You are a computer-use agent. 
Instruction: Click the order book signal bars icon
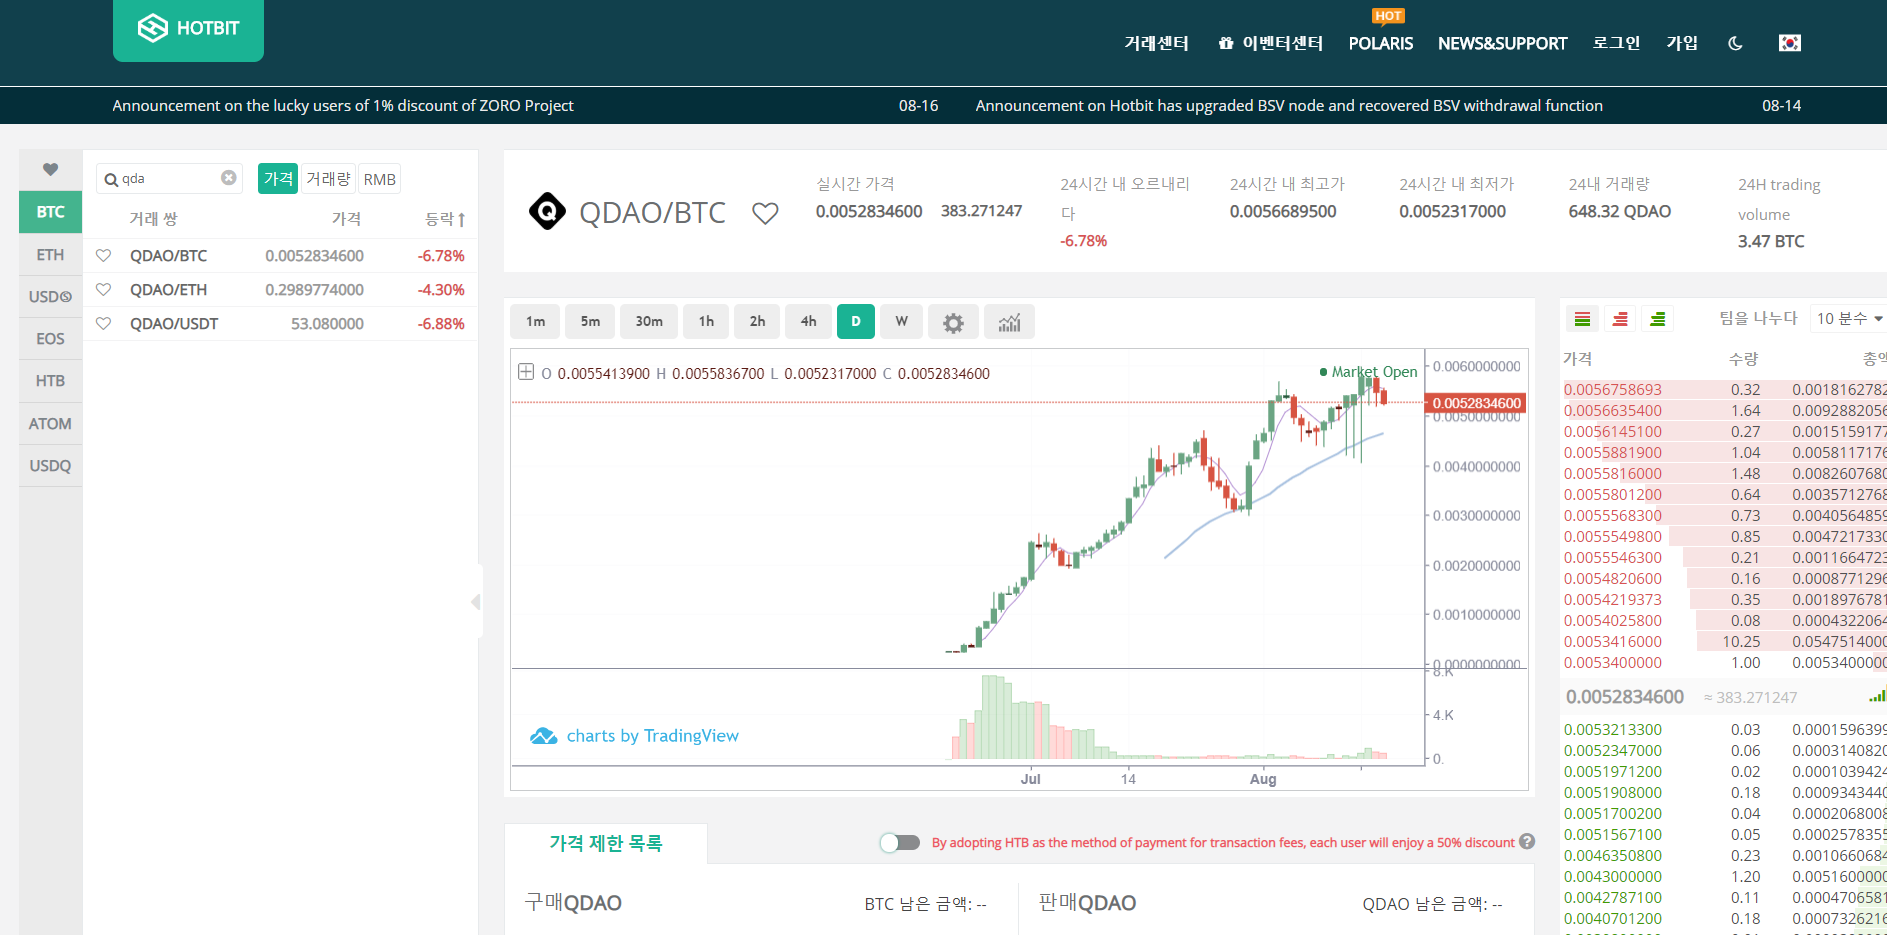1877,696
